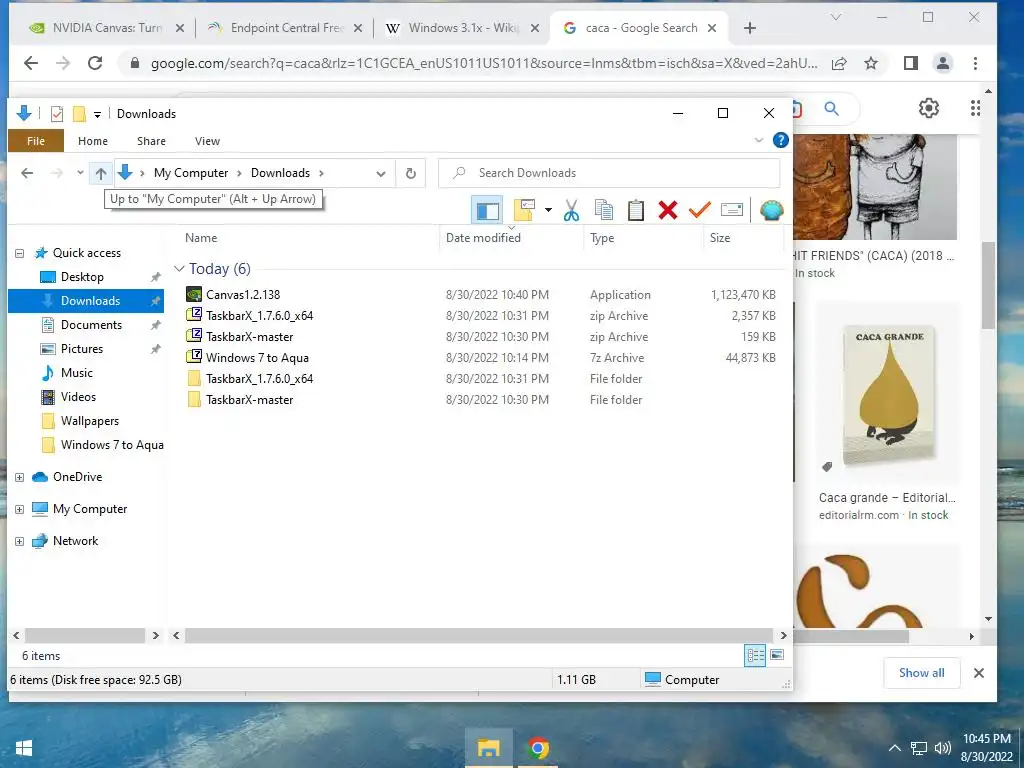1024x768 pixels.
Task: Open Google settings gear icon
Action: tap(929, 108)
